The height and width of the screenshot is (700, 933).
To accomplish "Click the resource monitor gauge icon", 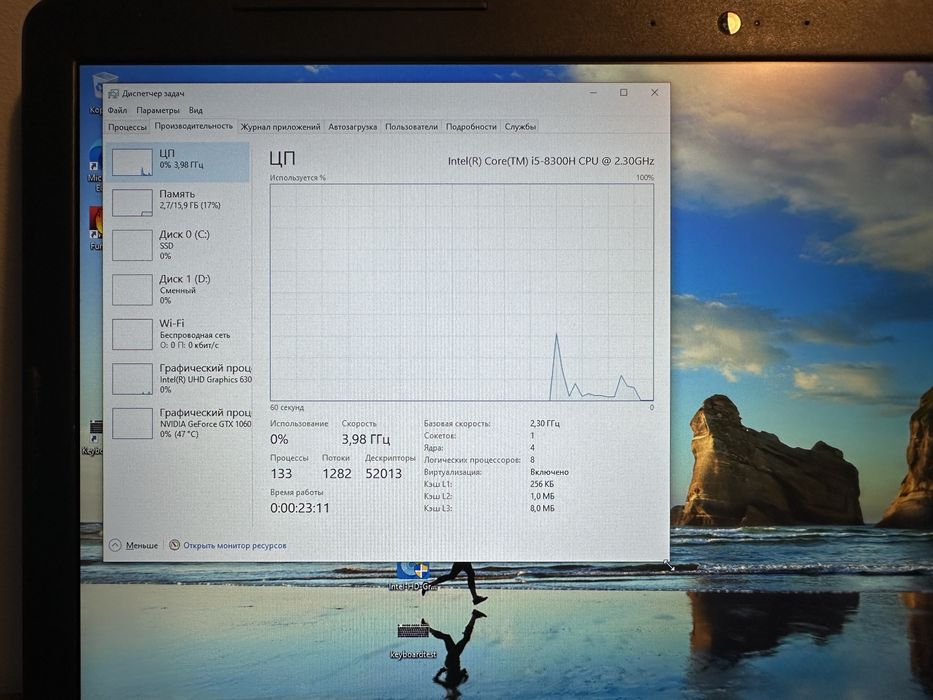I will click(174, 545).
